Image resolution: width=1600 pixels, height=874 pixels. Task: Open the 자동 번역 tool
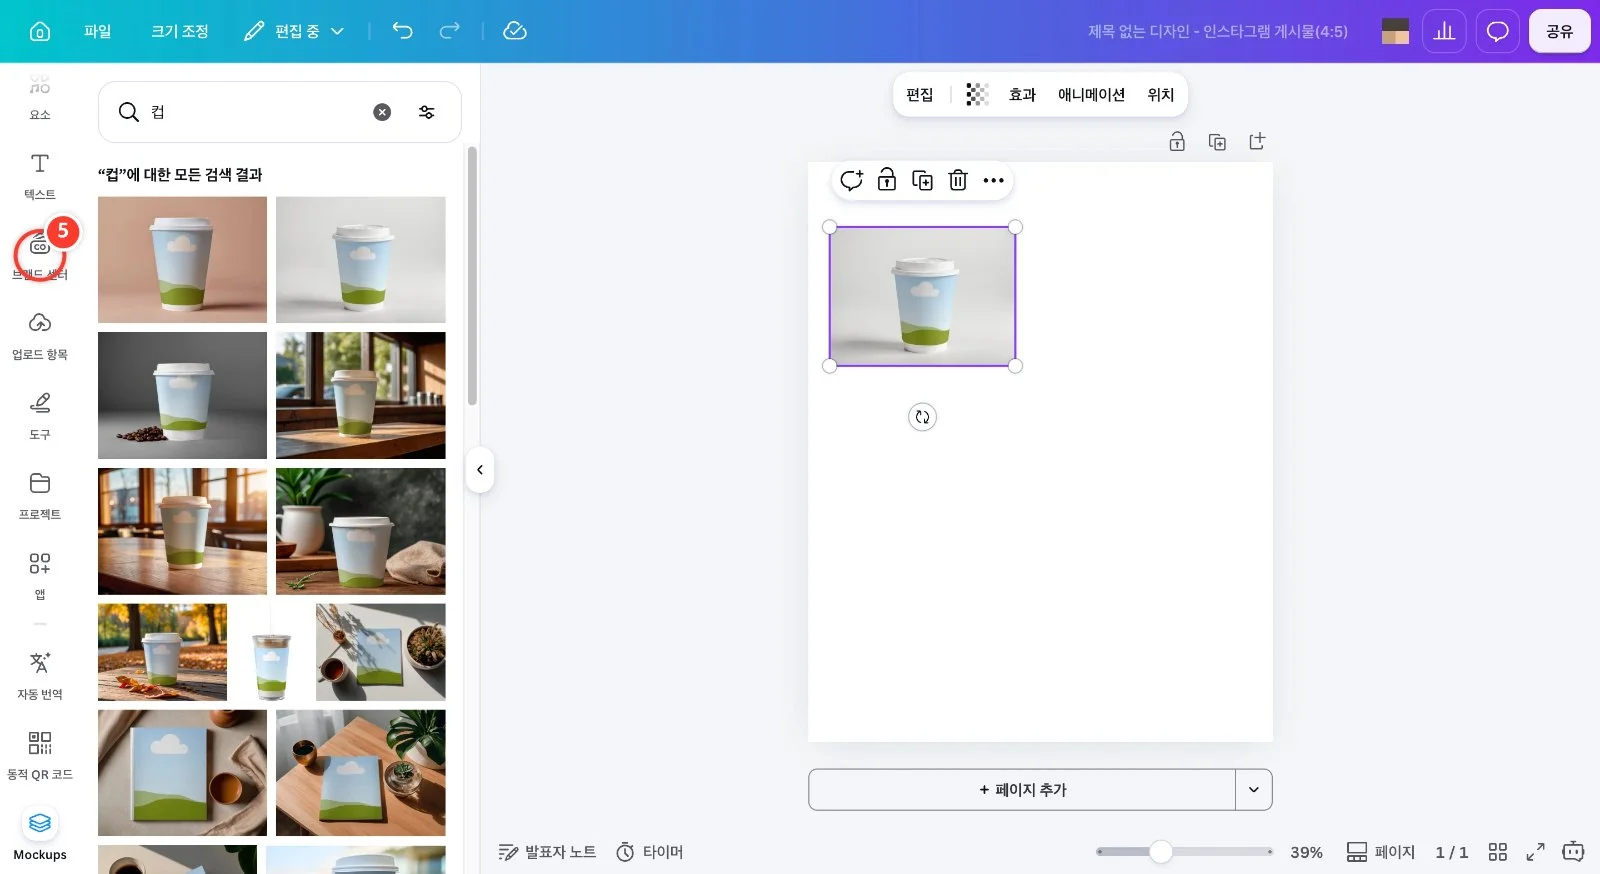(x=40, y=675)
